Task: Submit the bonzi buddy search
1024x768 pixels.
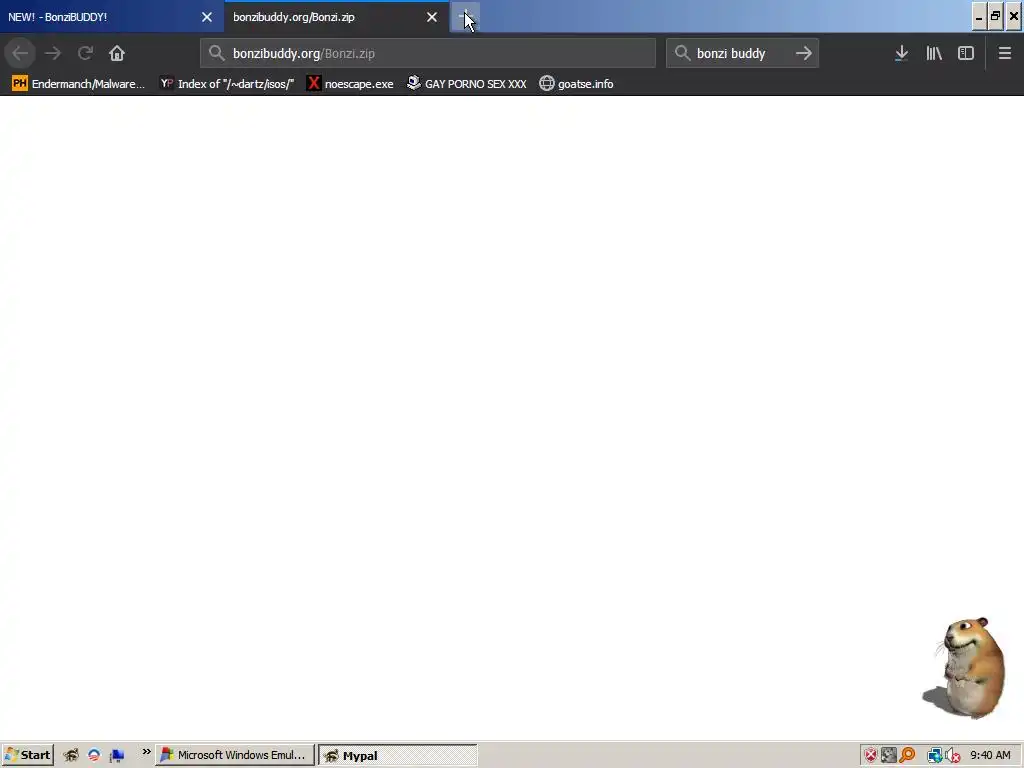Action: click(x=804, y=54)
